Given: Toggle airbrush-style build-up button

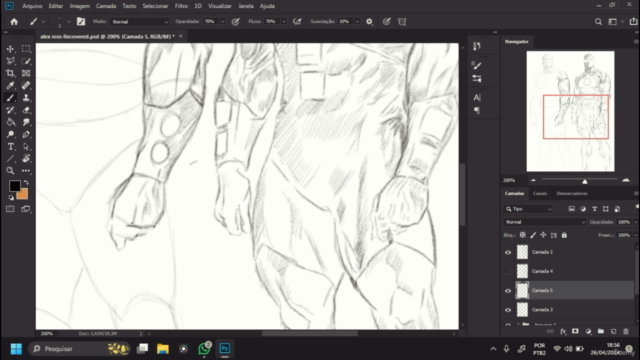Looking at the screenshot, I should point(297,22).
